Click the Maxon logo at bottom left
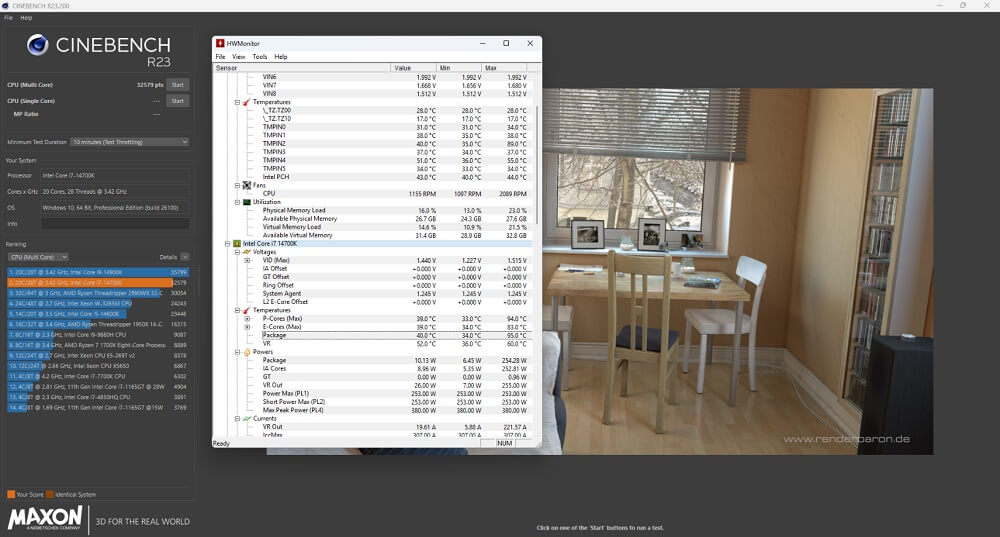 [x=45, y=518]
